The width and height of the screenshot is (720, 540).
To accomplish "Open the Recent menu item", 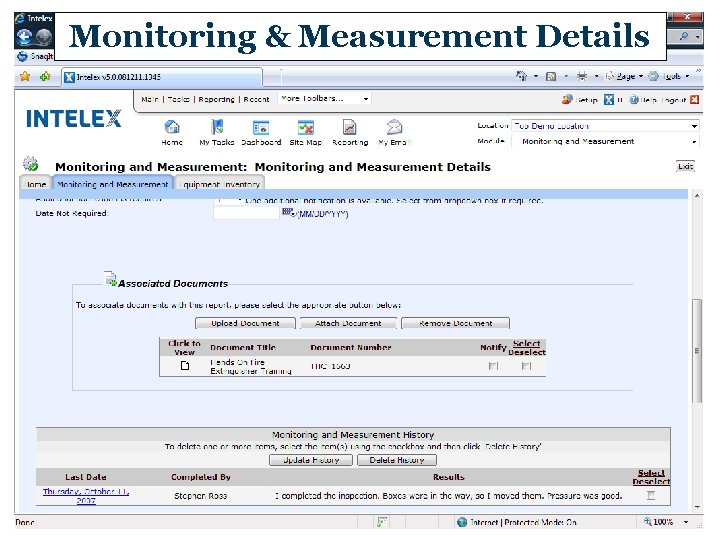I will coord(256,99).
